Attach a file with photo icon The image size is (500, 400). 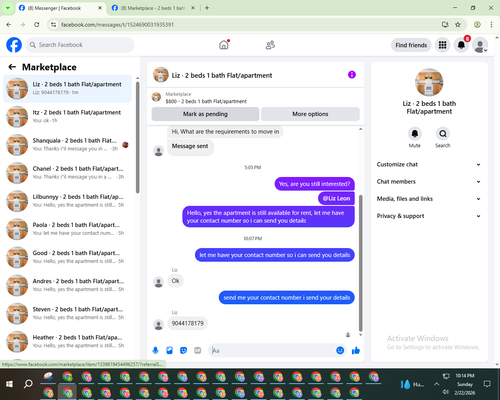click(x=169, y=350)
